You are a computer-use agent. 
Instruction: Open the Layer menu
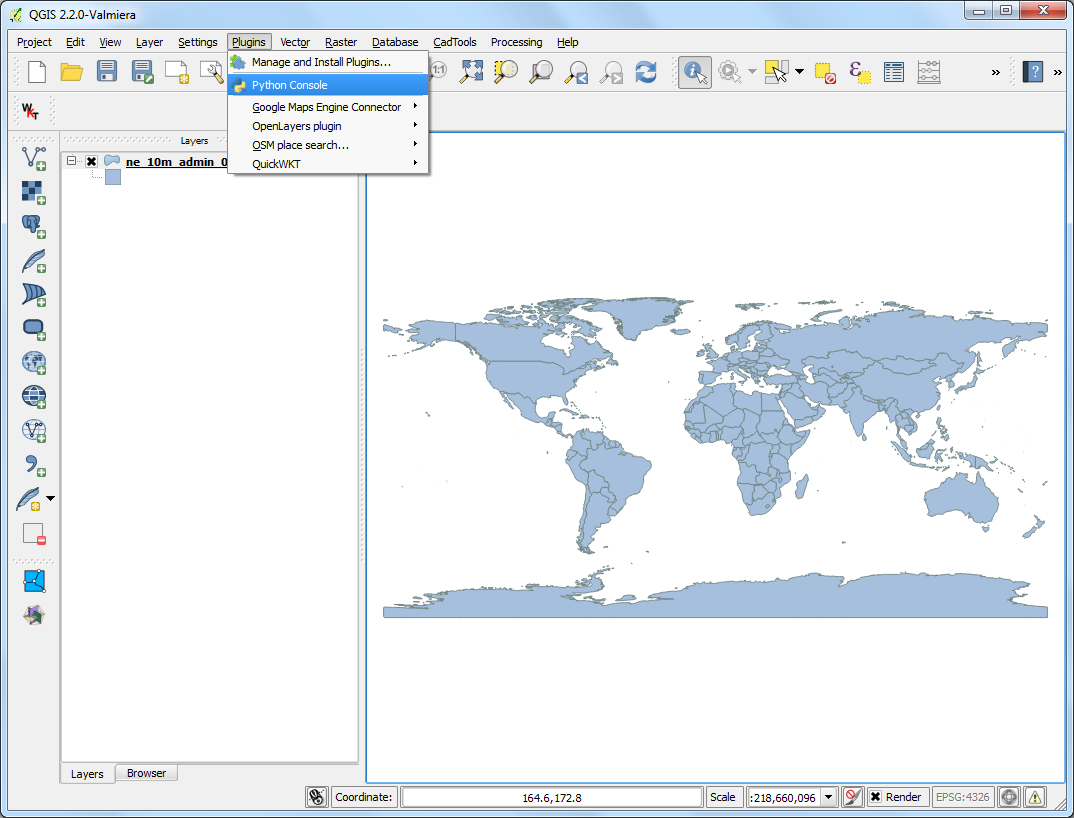tap(149, 42)
